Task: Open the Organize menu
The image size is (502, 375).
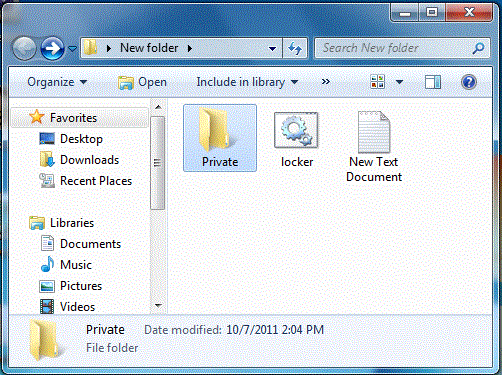Action: click(x=57, y=82)
